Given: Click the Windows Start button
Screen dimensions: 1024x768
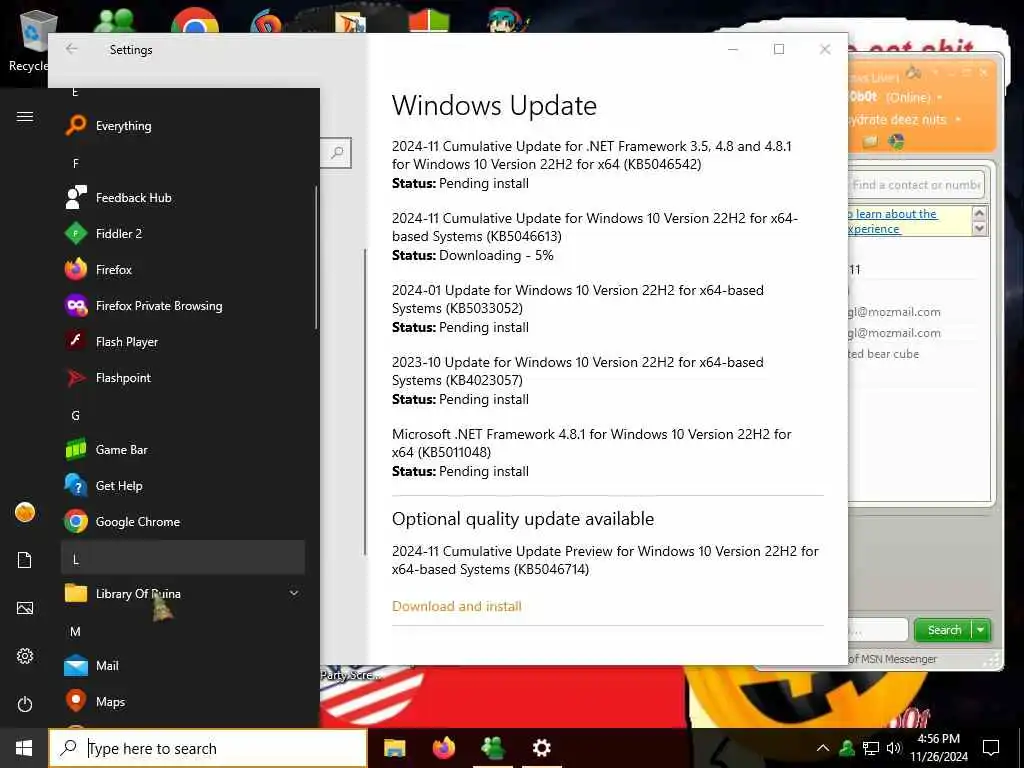Looking at the screenshot, I should 24,748.
